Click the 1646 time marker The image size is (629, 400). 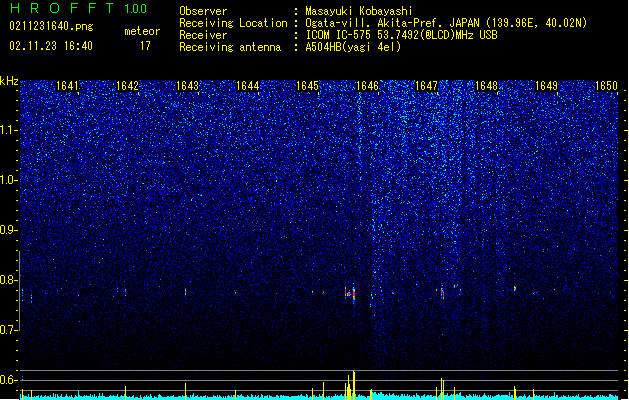coord(367,86)
